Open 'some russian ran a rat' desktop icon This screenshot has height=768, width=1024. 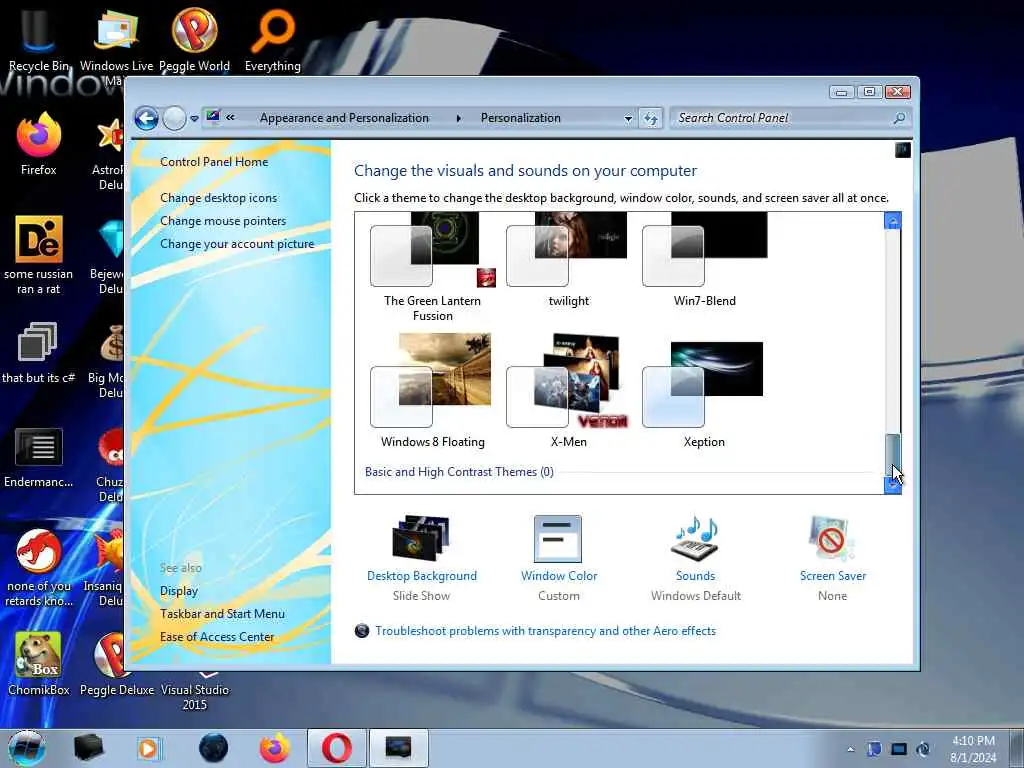click(x=39, y=255)
